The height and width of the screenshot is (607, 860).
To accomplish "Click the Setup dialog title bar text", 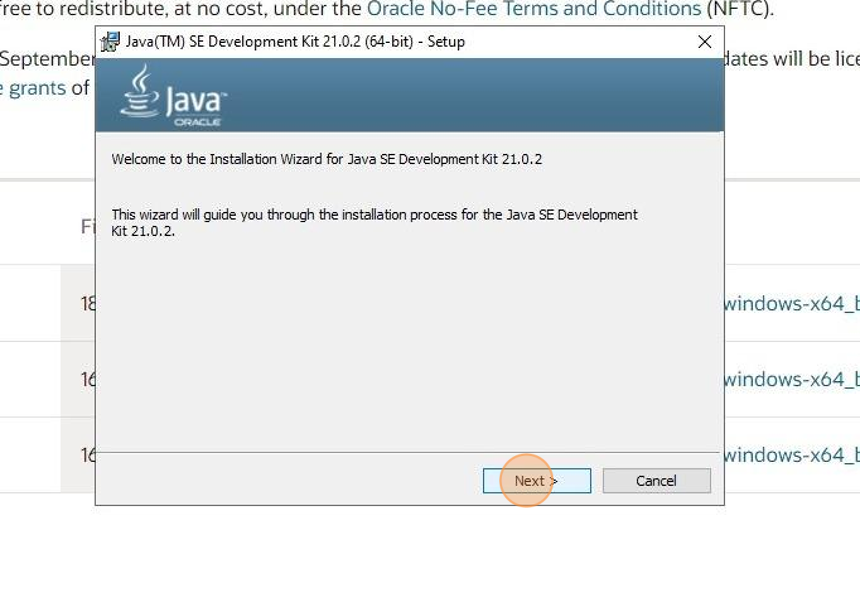I will point(295,42).
